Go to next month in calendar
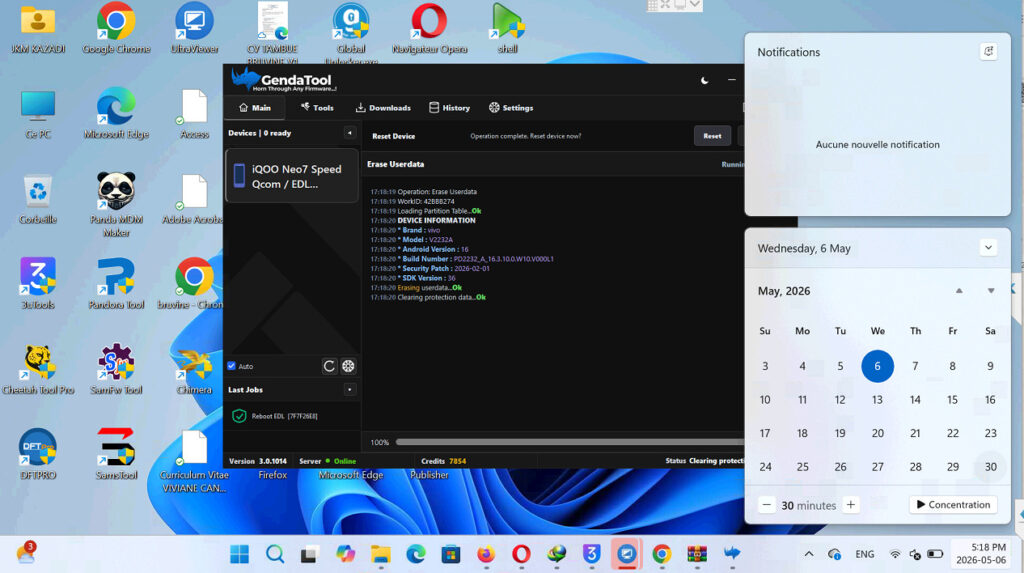 click(991, 291)
